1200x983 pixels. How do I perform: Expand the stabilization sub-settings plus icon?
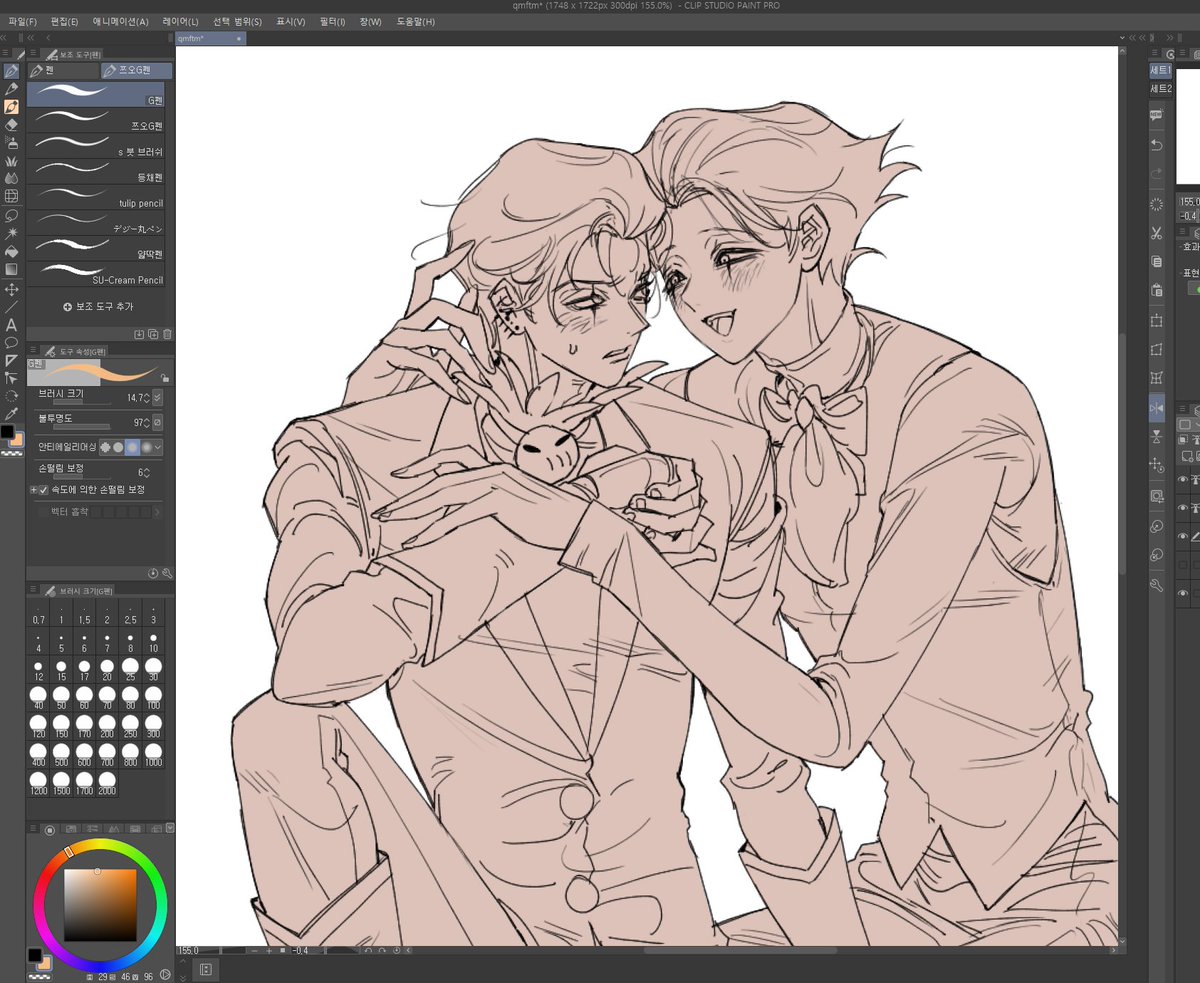[33, 490]
